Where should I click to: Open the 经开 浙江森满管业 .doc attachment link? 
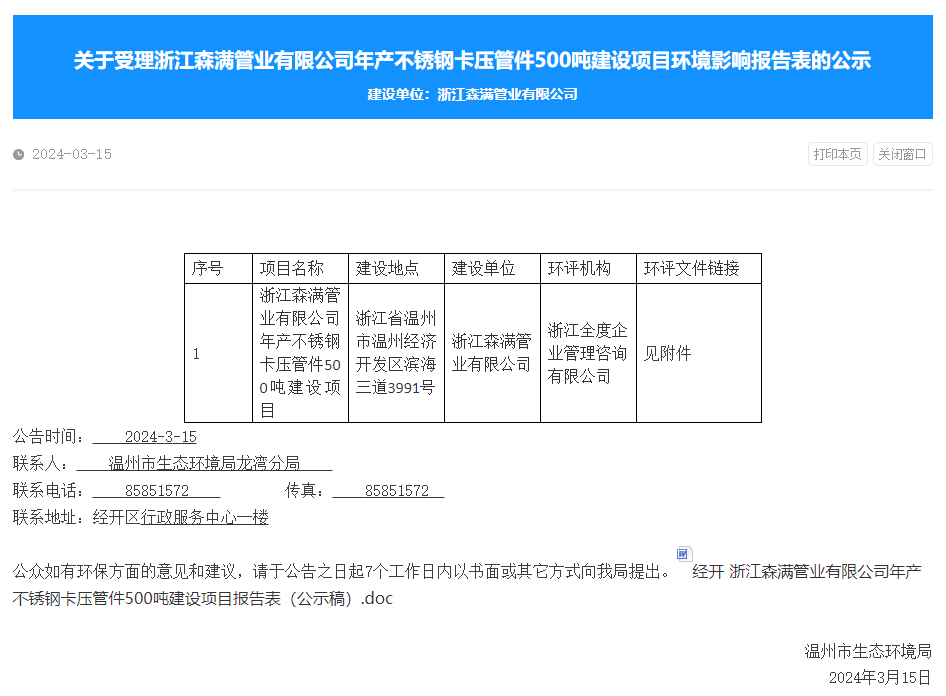467,585
